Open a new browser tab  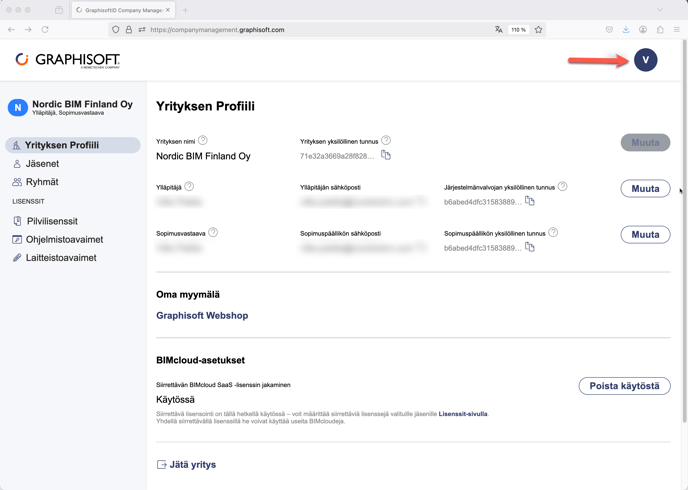pyautogui.click(x=185, y=10)
